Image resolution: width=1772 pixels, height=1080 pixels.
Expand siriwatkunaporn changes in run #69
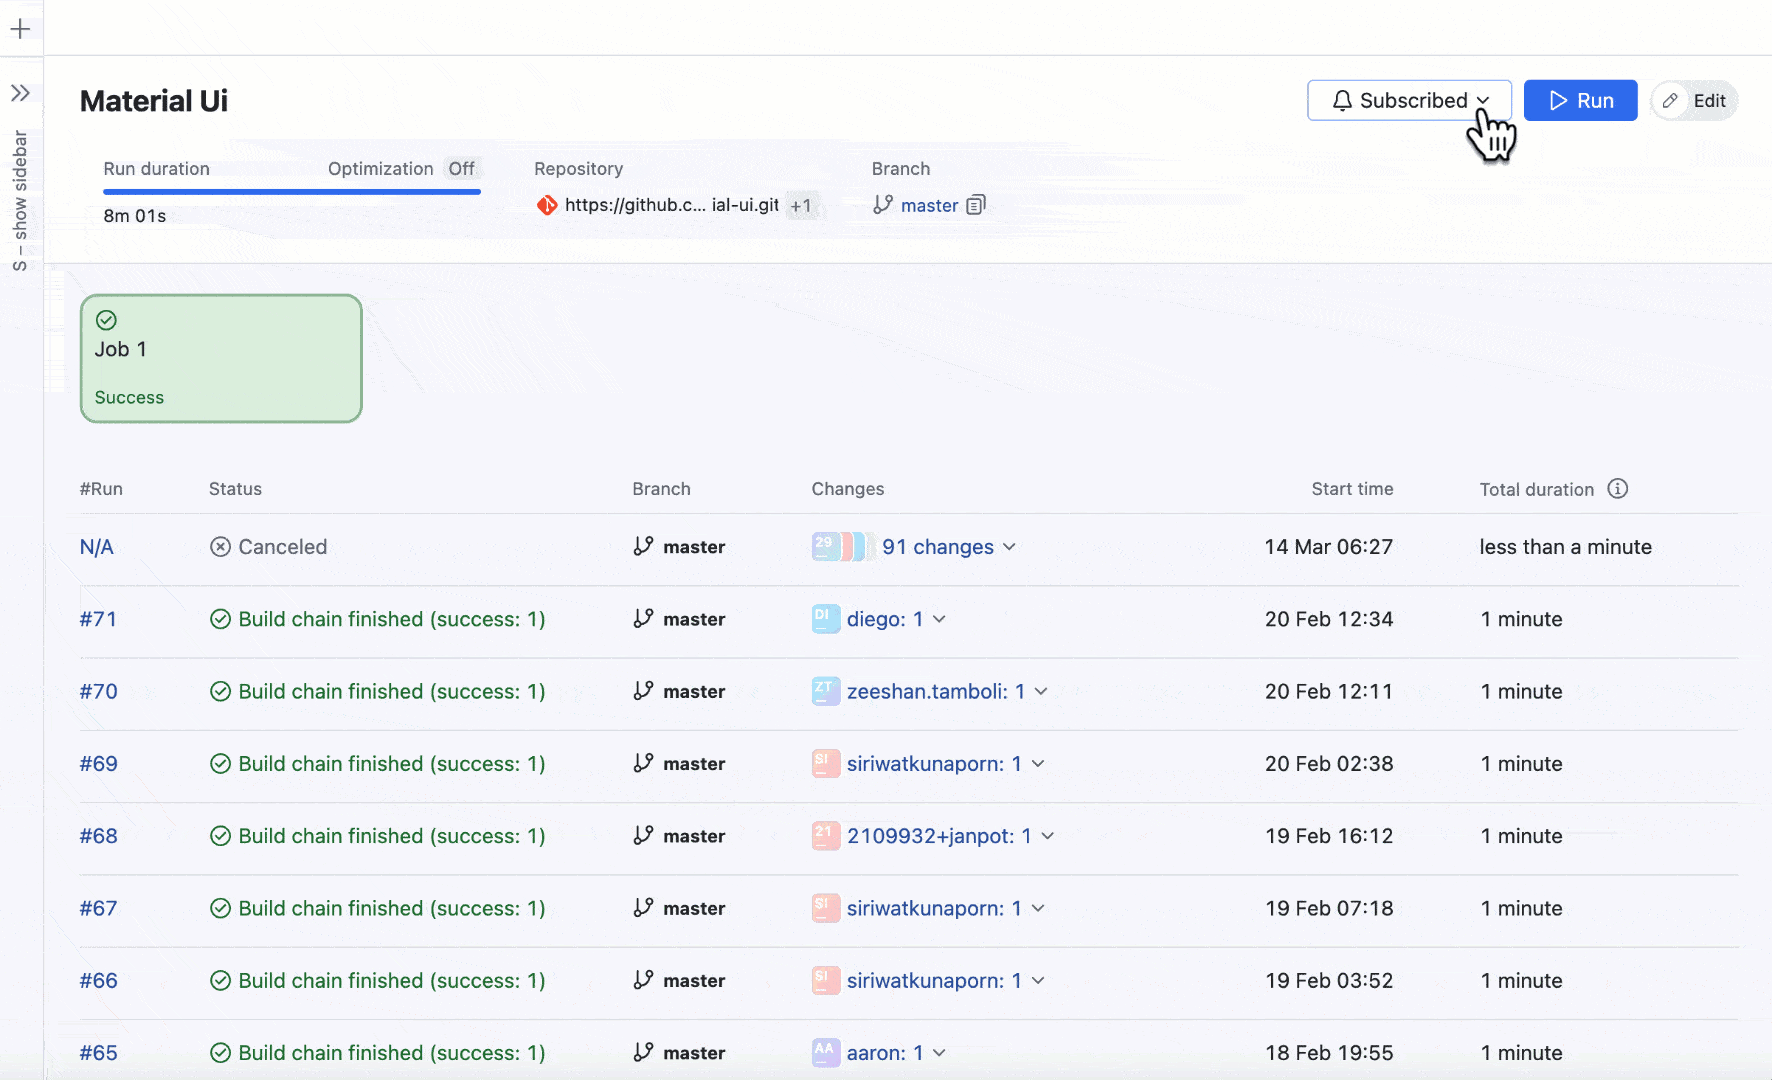coord(1038,764)
